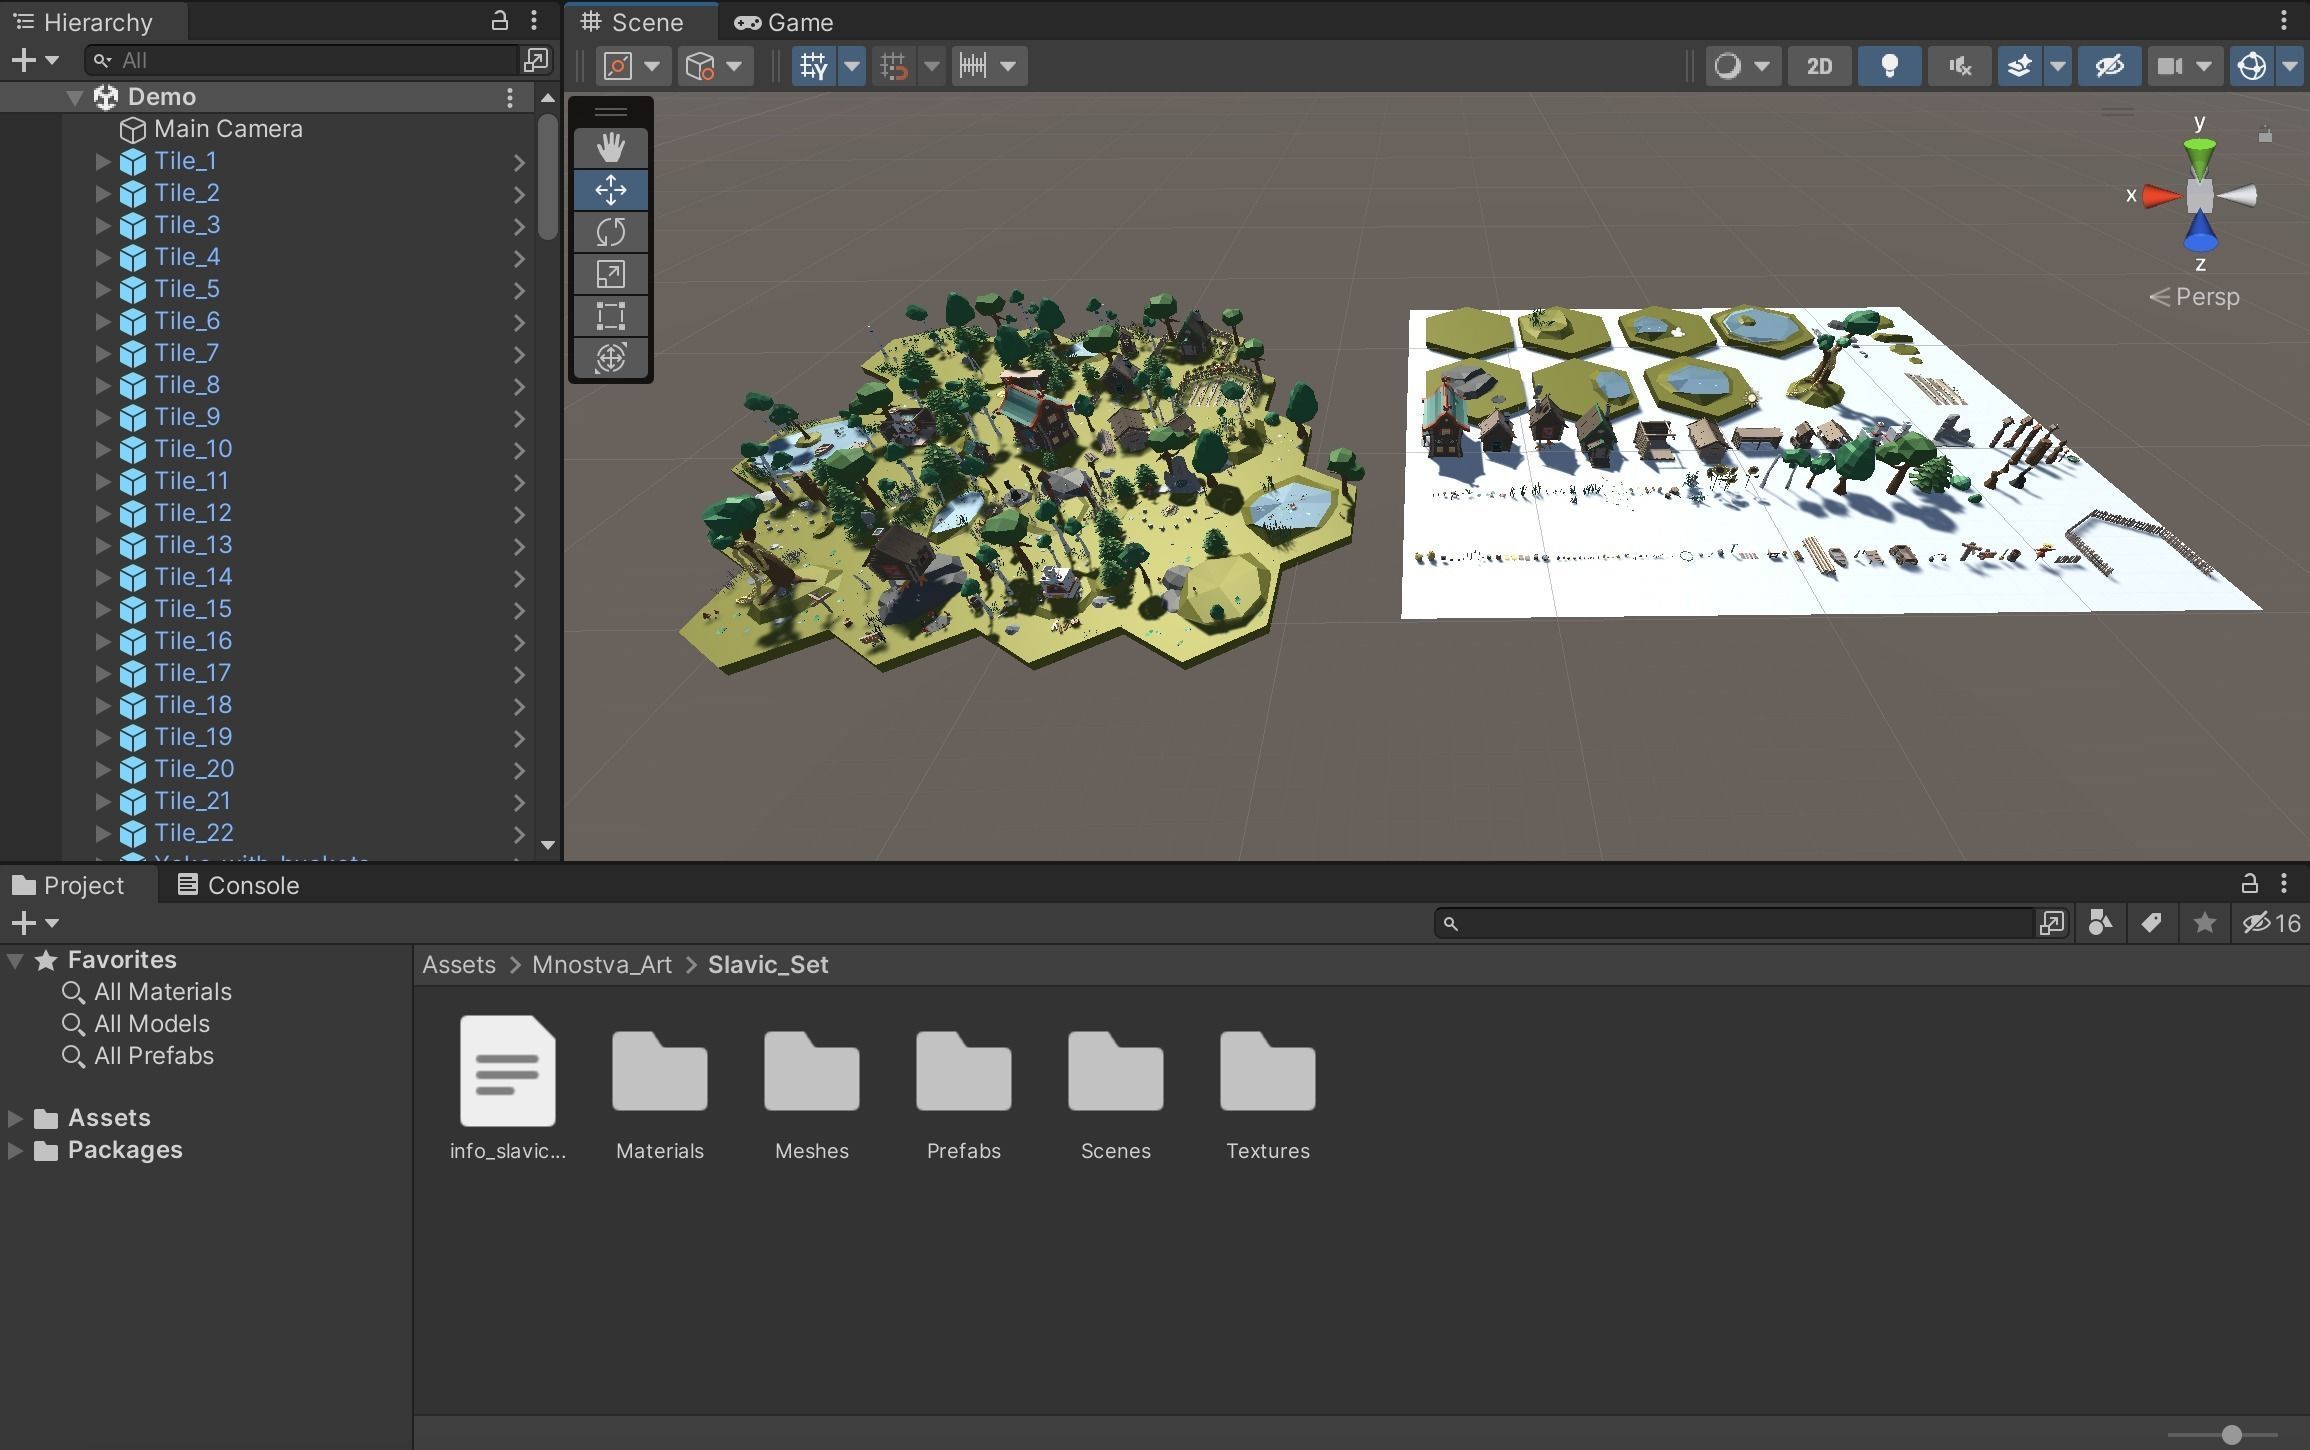Adjust the Project icon size slider
The width and height of the screenshot is (2310, 1450).
pos(2232,1435)
